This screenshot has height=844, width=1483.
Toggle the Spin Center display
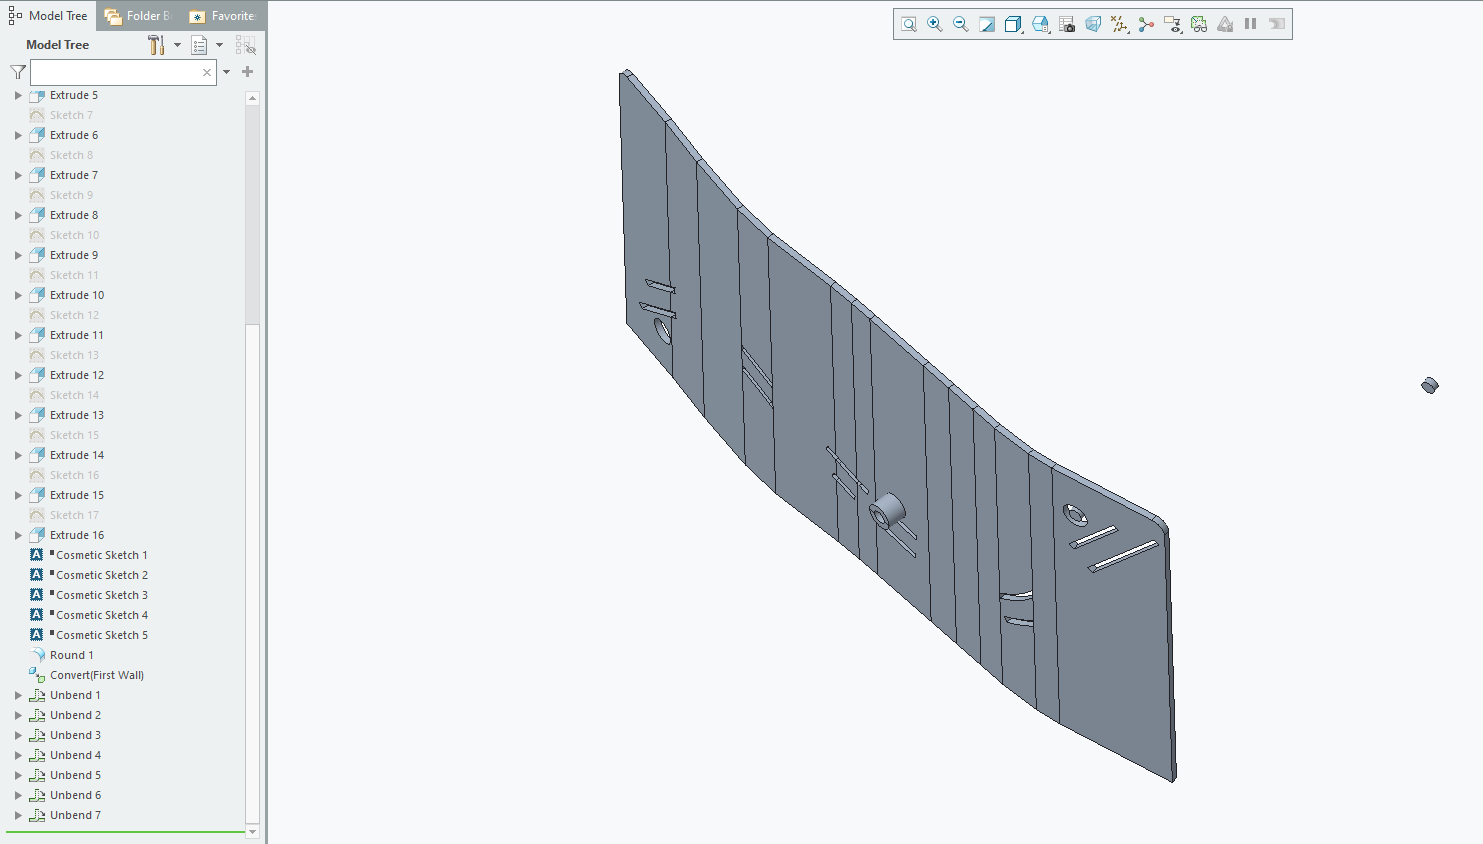click(1146, 23)
